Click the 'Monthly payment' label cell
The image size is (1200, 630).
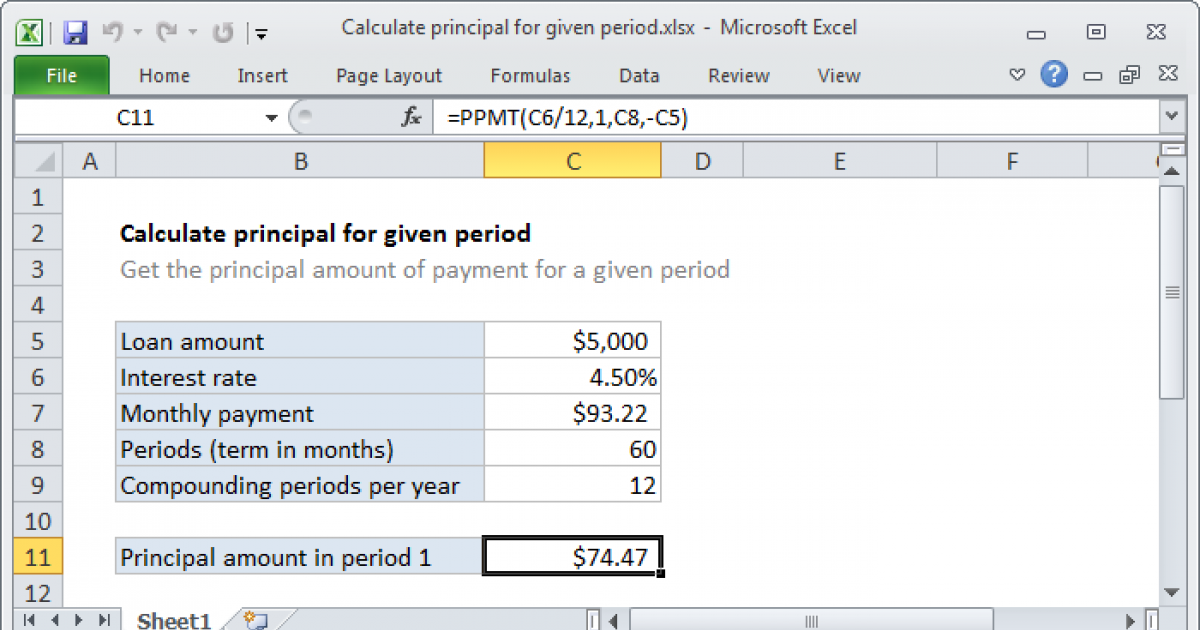click(300, 413)
